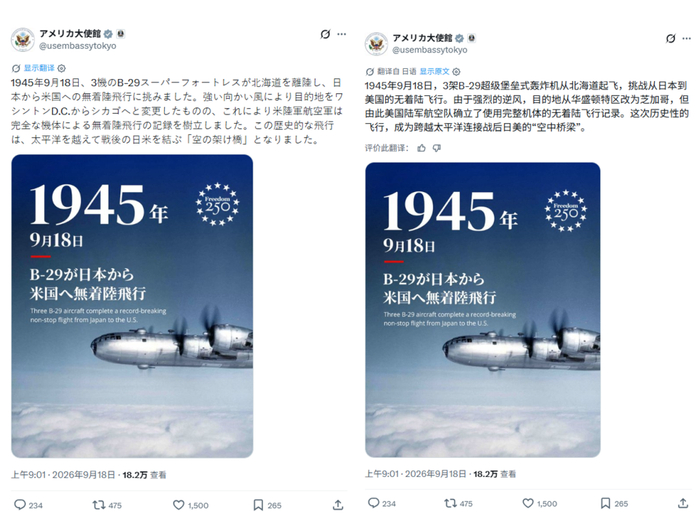Open more options menu on right post
Viewport: 700px width, 519px height.
click(687, 38)
